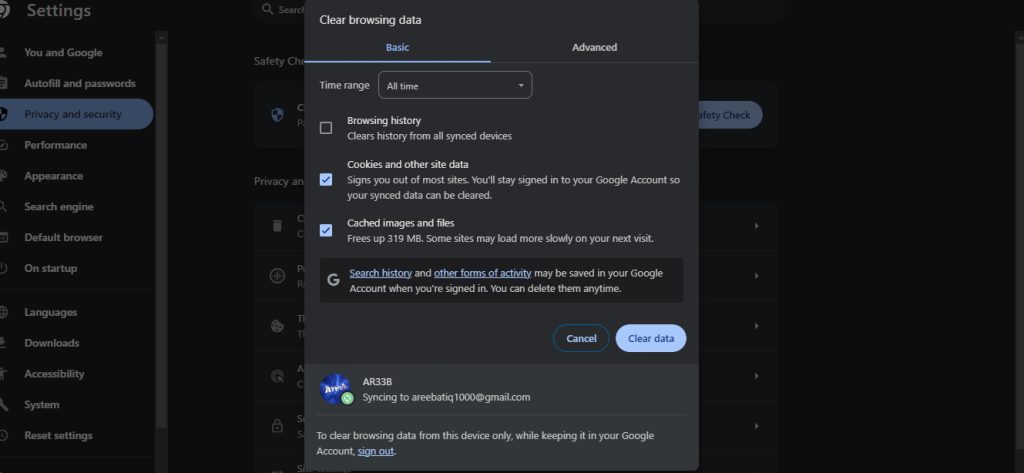Open On startup settings

pyautogui.click(x=50, y=268)
